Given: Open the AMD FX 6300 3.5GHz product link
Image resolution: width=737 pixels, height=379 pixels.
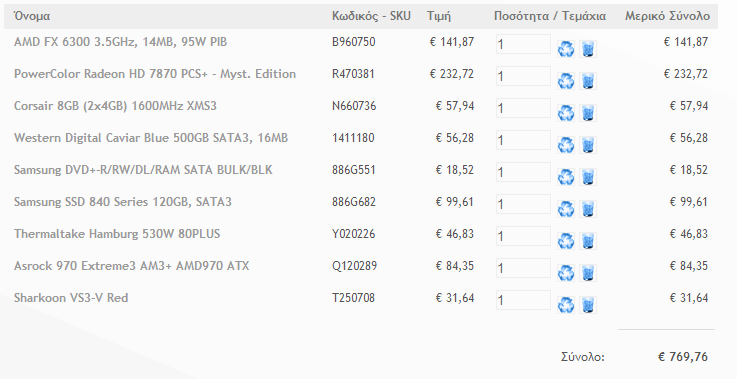Looking at the screenshot, I should pyautogui.click(x=120, y=42).
